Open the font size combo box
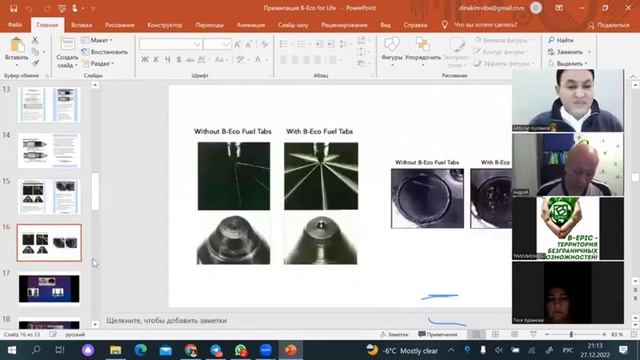640x360 pixels. 217,44
